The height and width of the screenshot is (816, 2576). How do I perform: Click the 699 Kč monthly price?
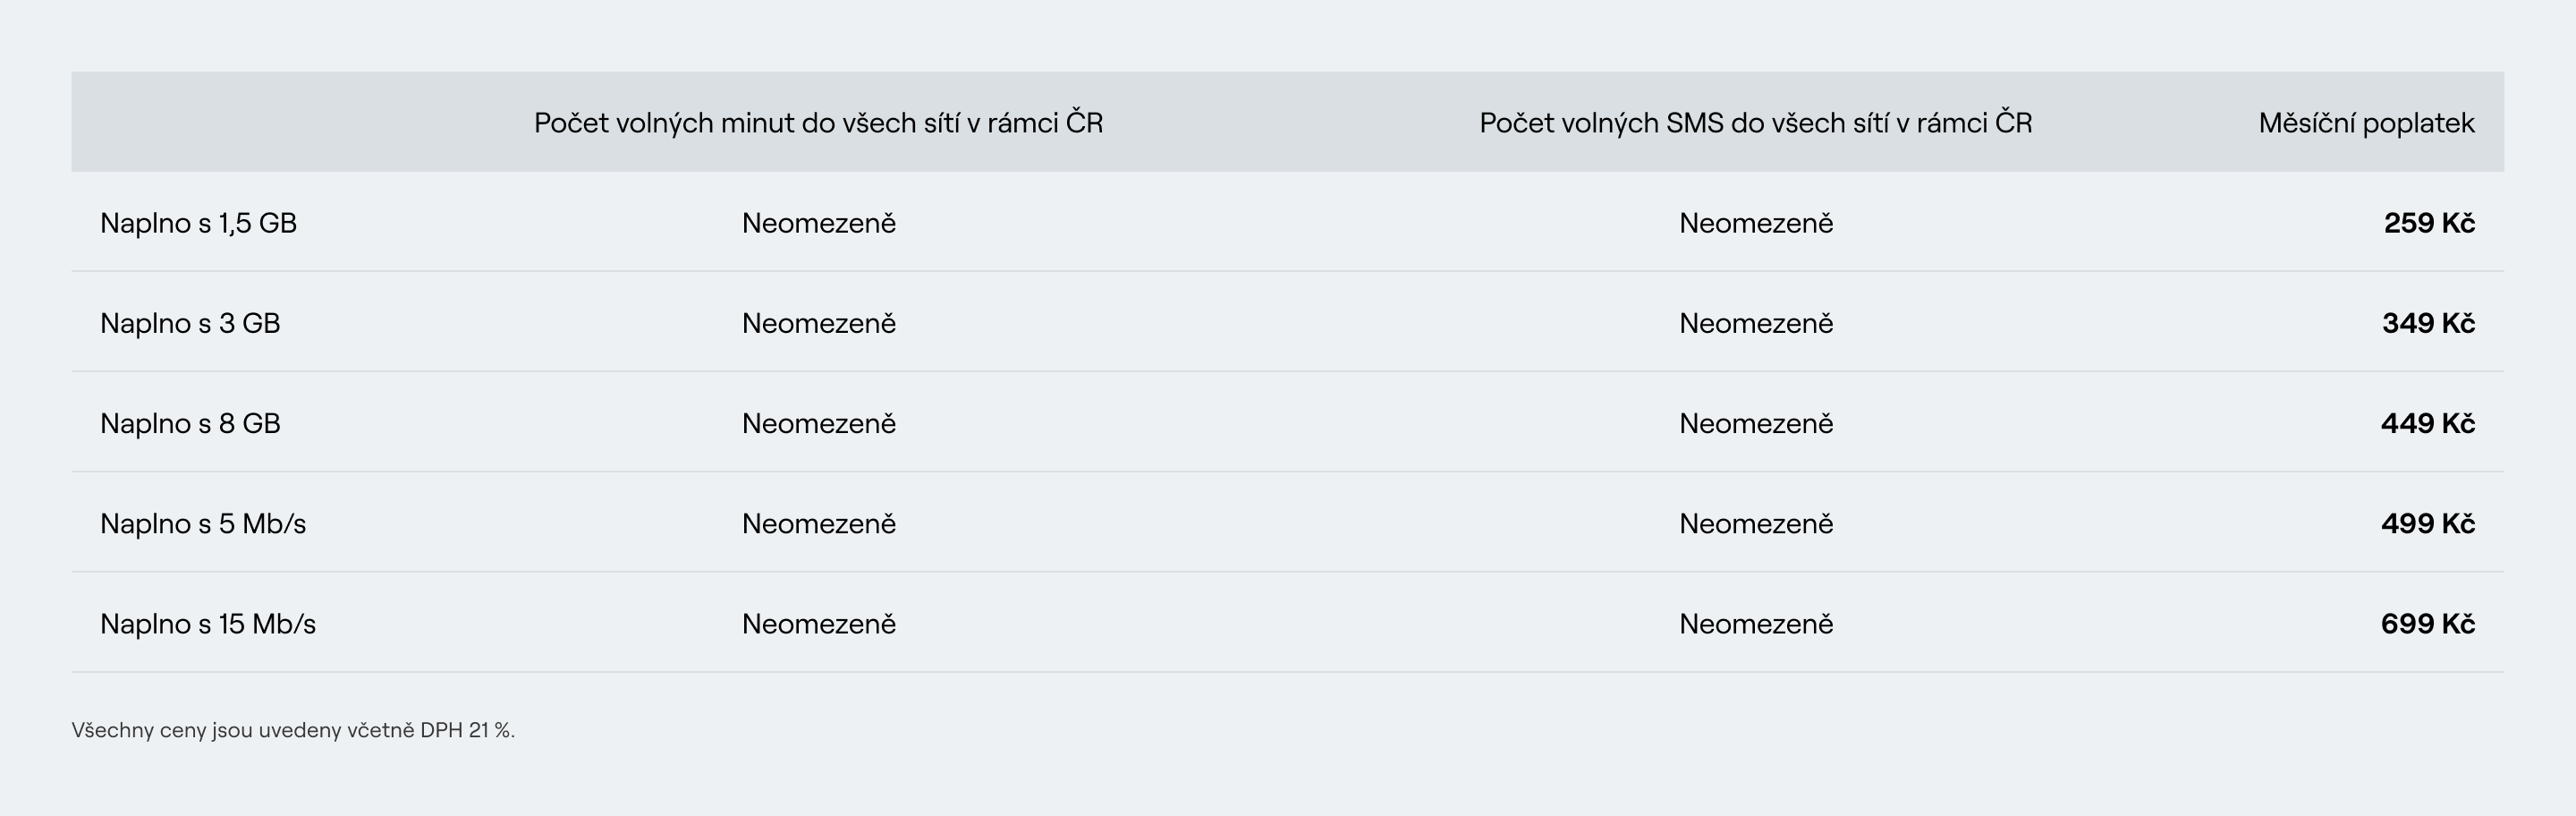point(2428,623)
